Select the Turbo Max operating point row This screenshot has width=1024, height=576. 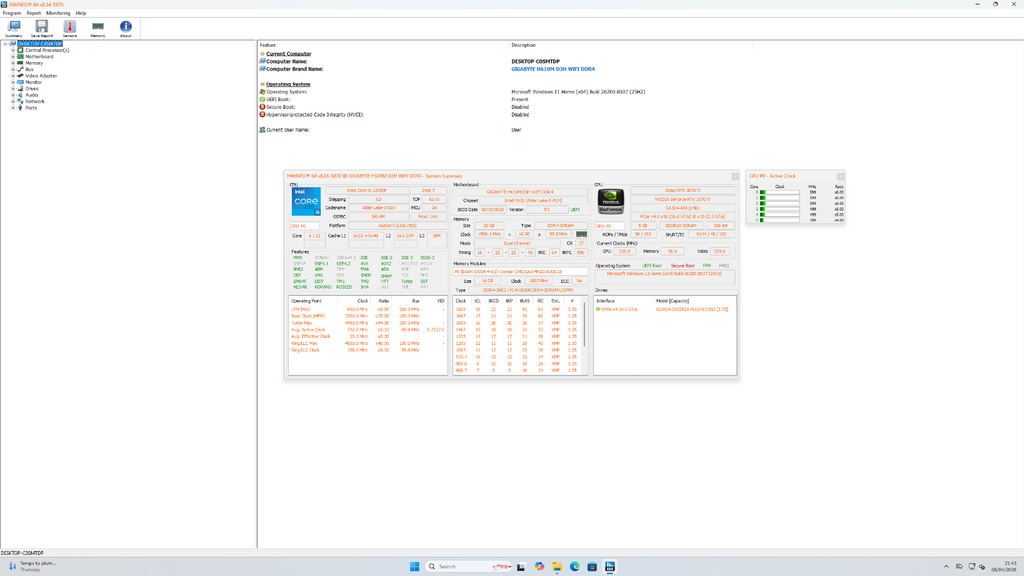[x=368, y=323]
